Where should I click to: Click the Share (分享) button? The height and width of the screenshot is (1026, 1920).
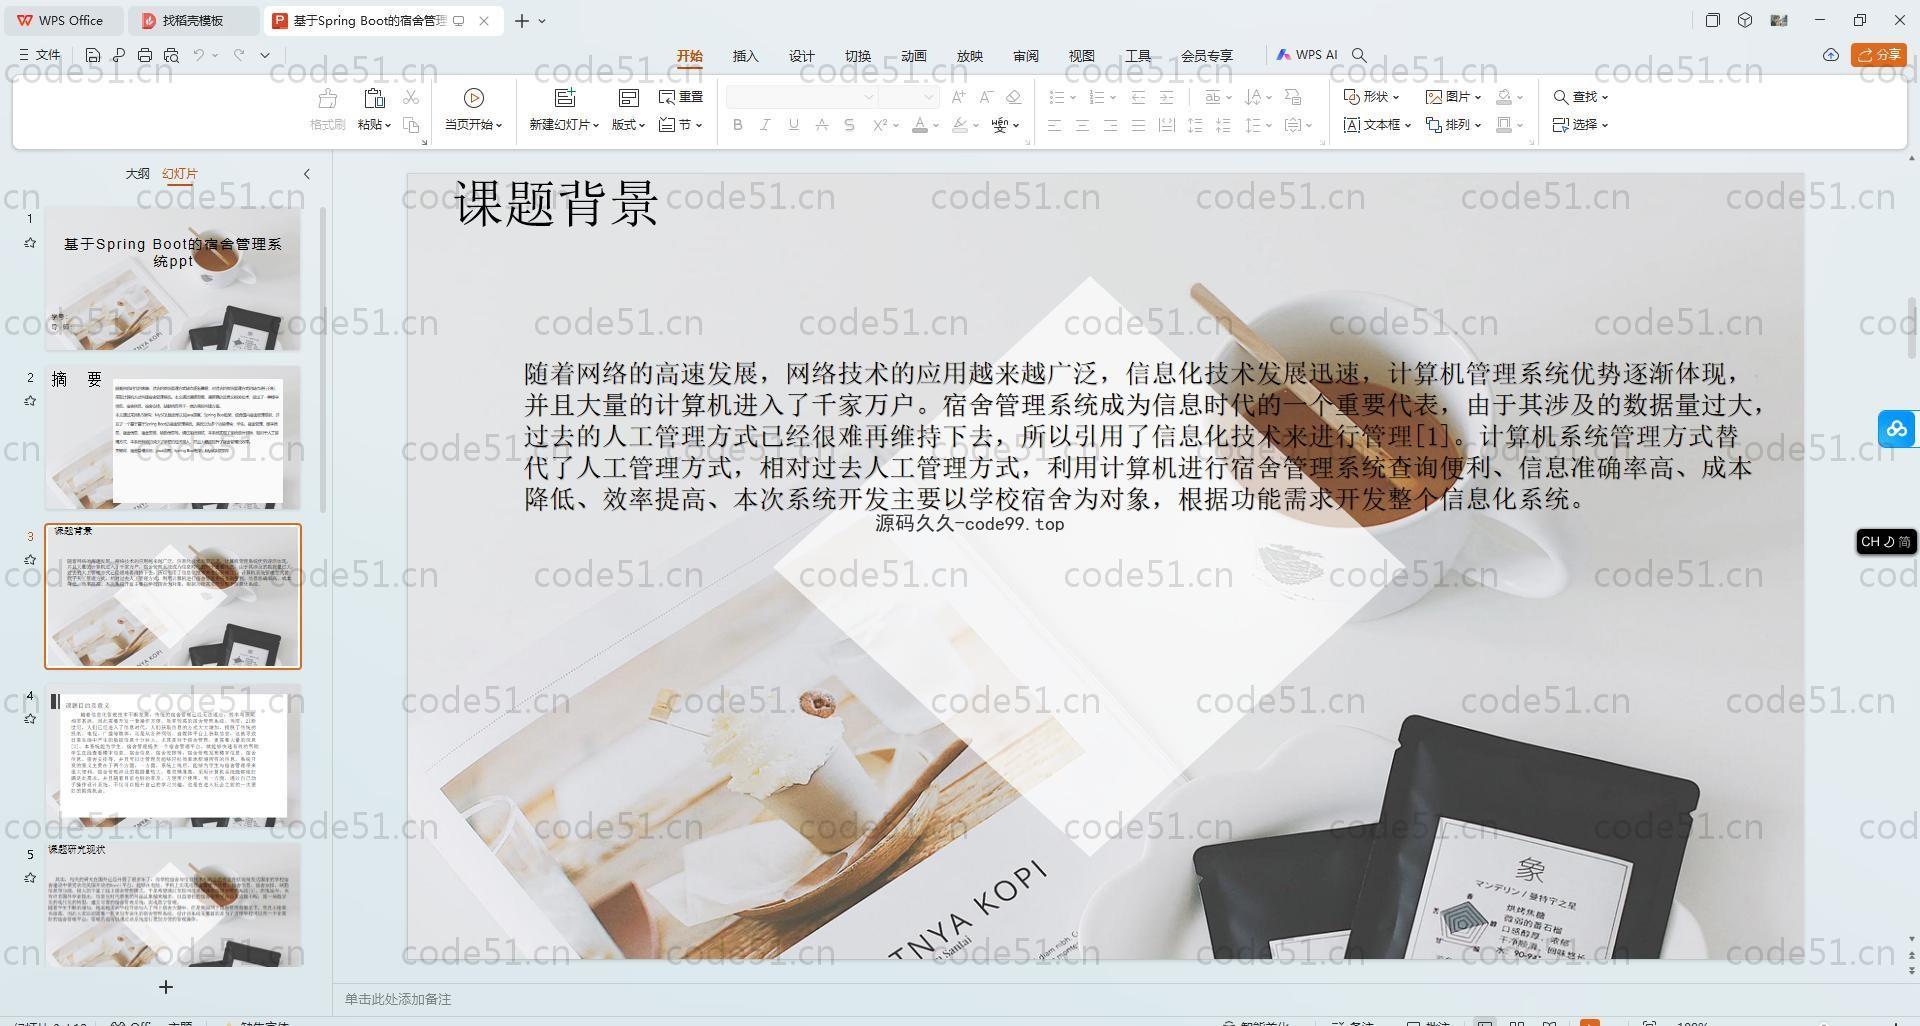pos(1878,55)
